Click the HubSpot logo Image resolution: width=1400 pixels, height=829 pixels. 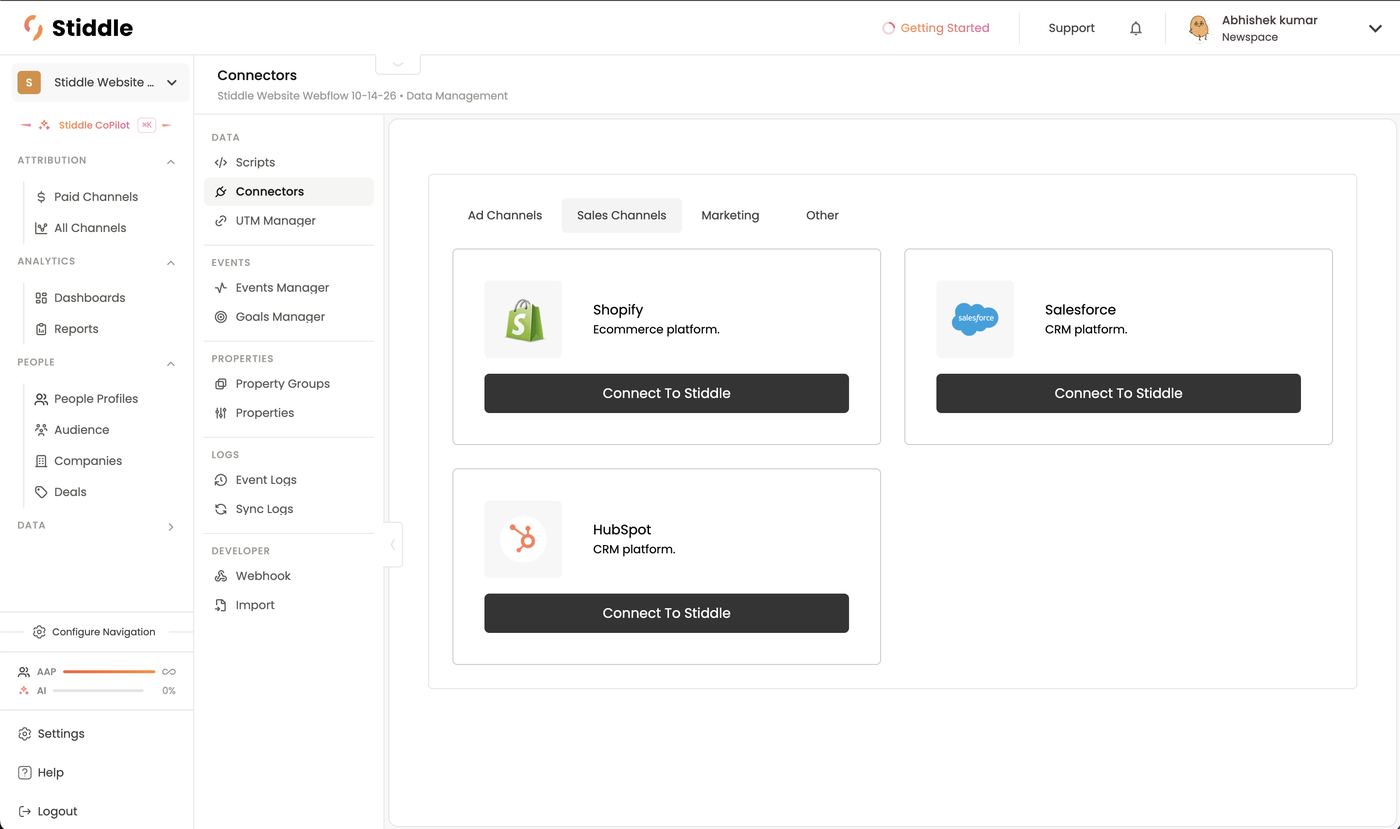(x=523, y=539)
